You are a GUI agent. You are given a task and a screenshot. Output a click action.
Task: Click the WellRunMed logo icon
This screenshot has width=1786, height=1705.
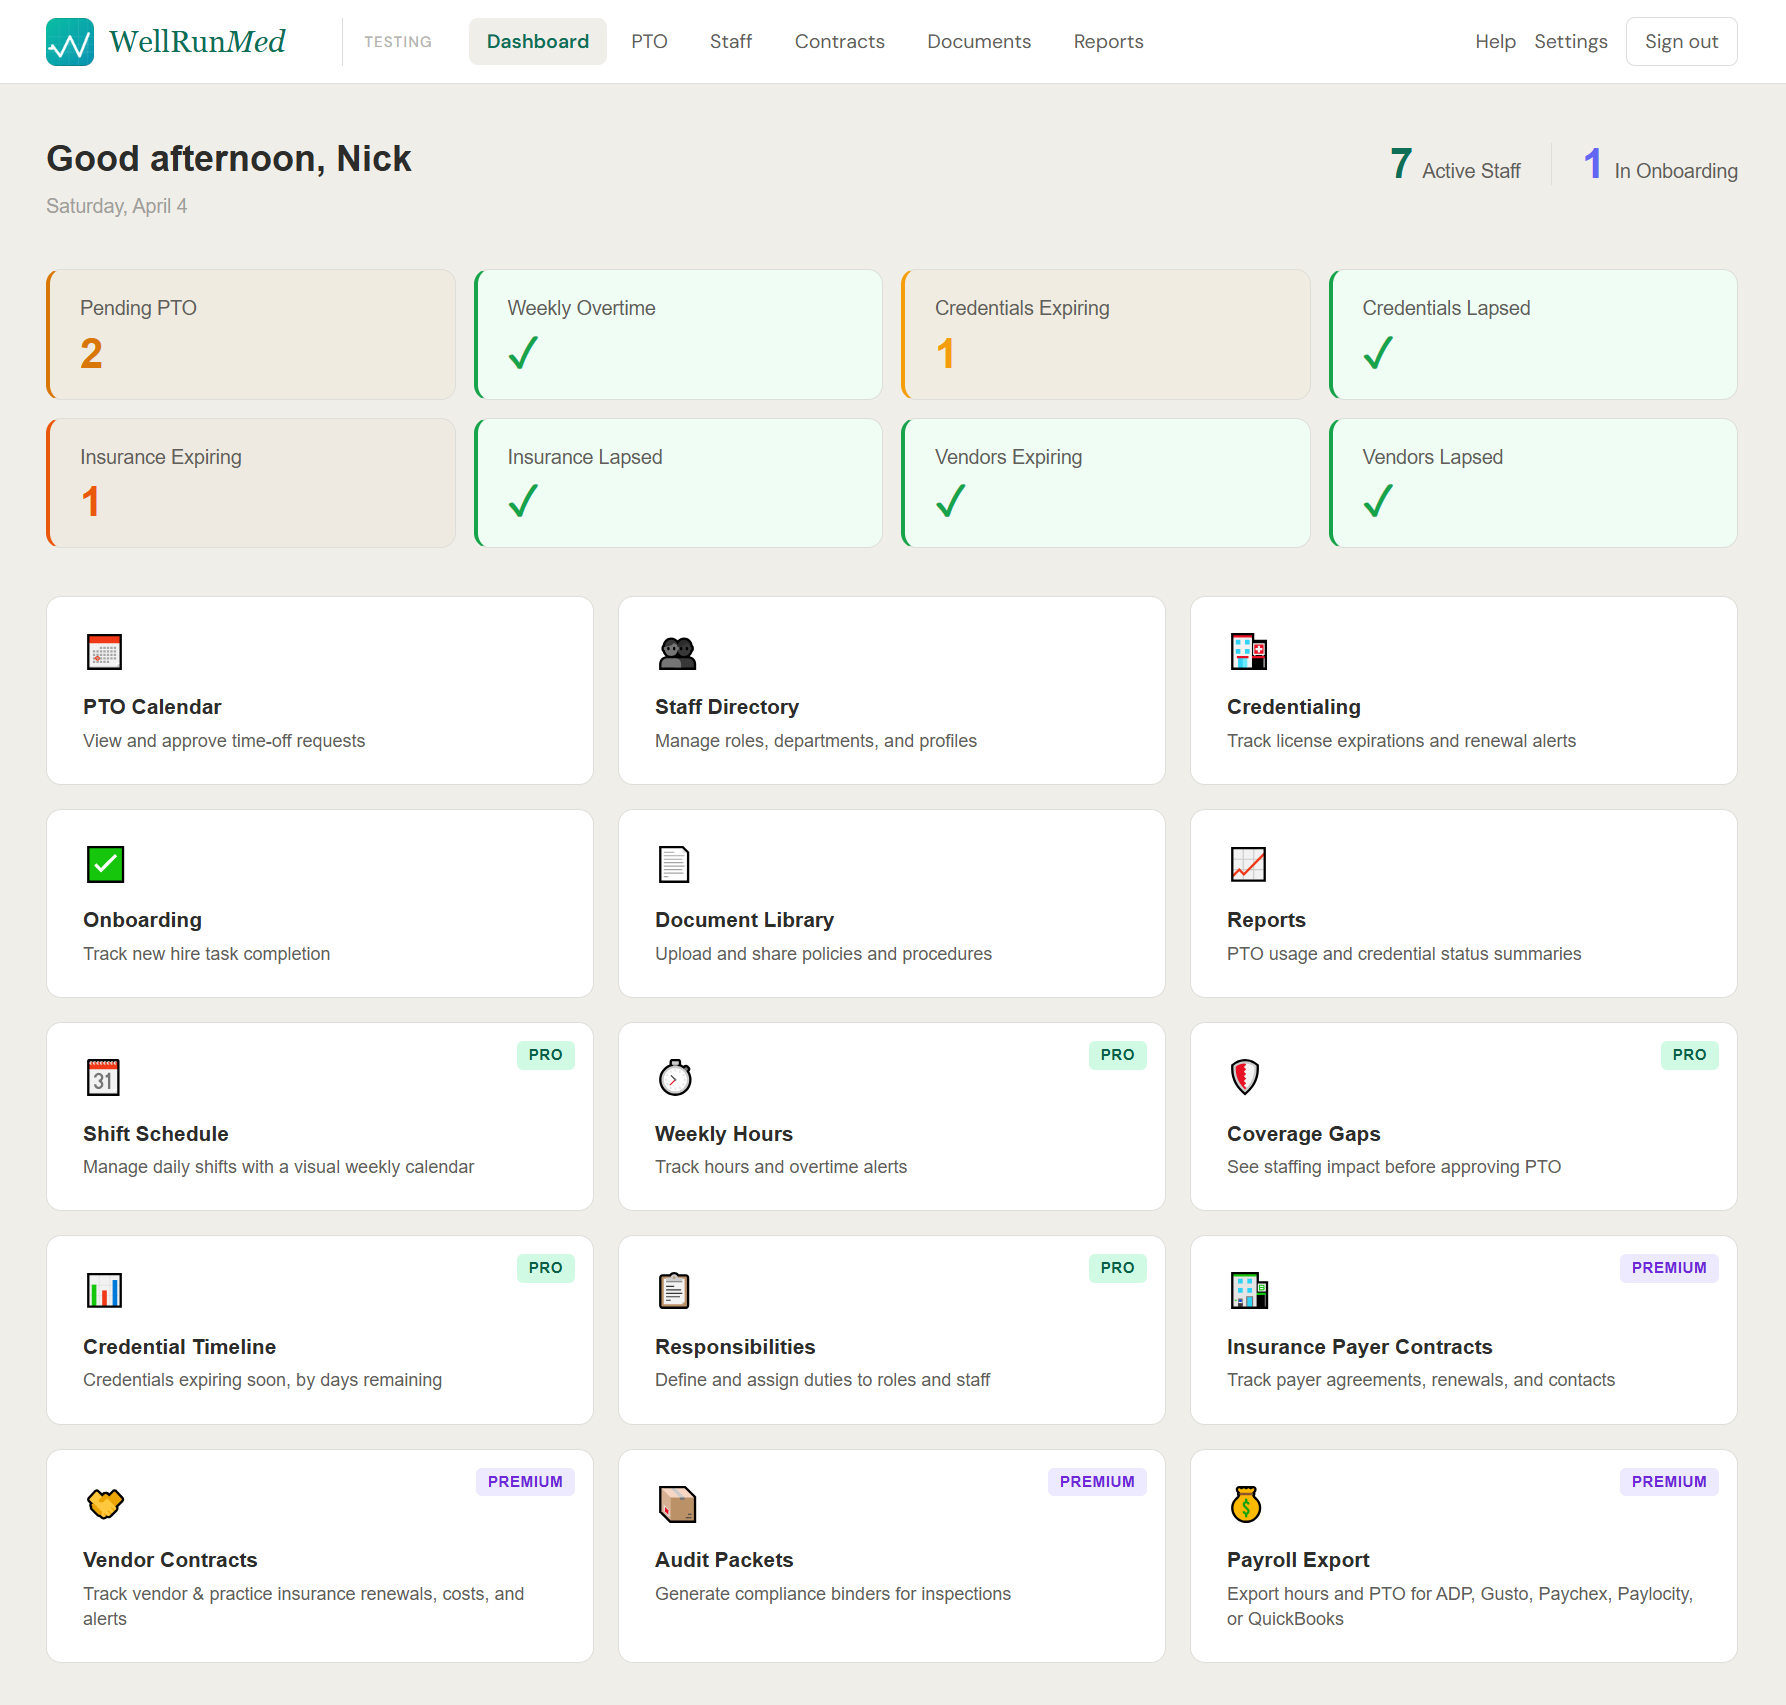pos(68,41)
